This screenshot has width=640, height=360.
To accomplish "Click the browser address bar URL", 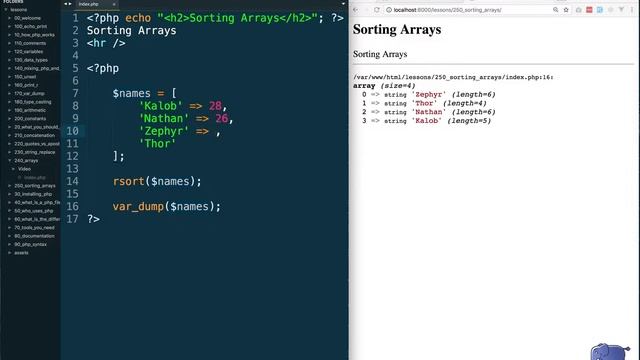I will point(447,10).
